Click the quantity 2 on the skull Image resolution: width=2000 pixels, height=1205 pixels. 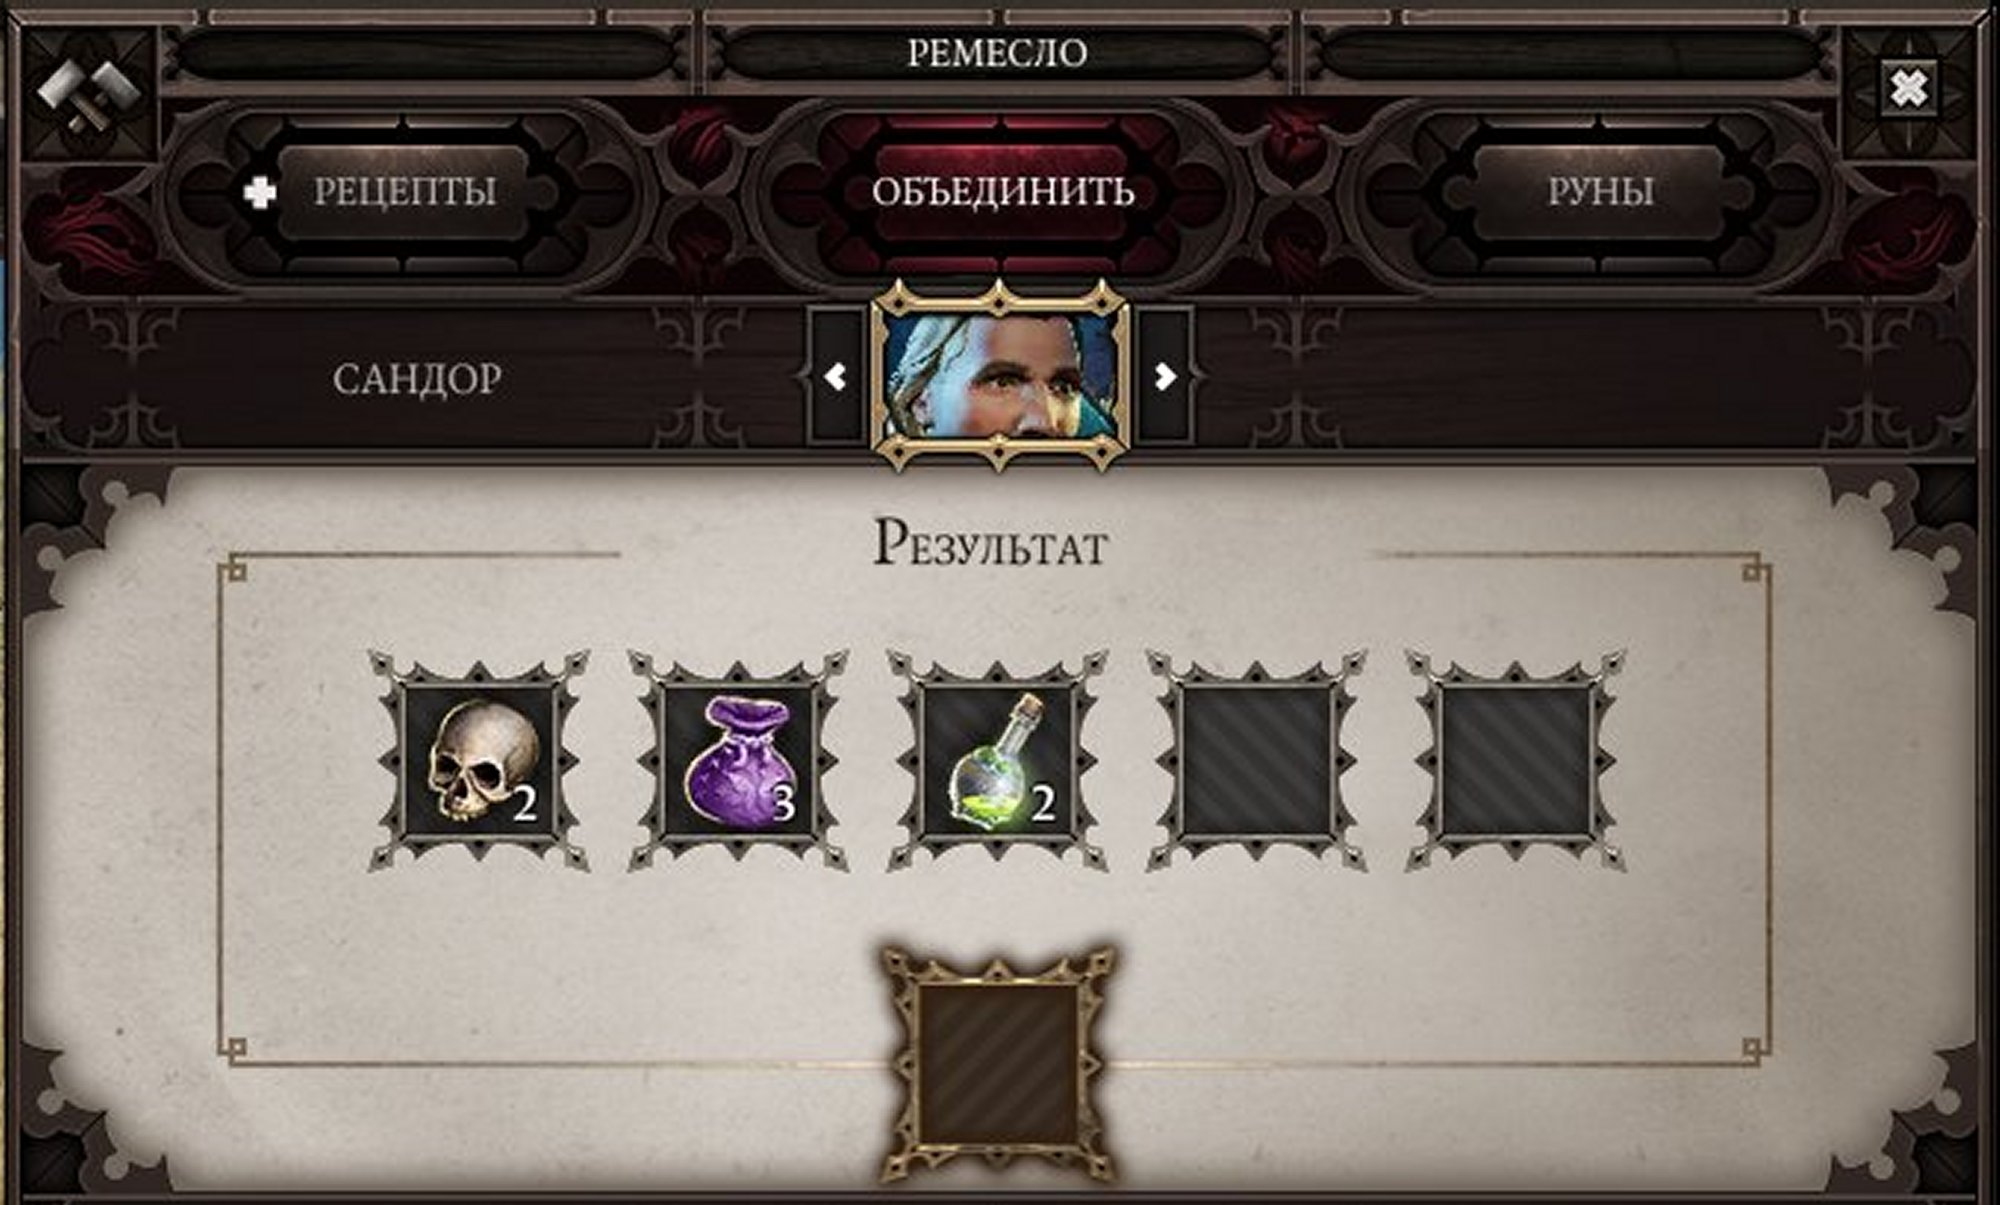point(525,803)
